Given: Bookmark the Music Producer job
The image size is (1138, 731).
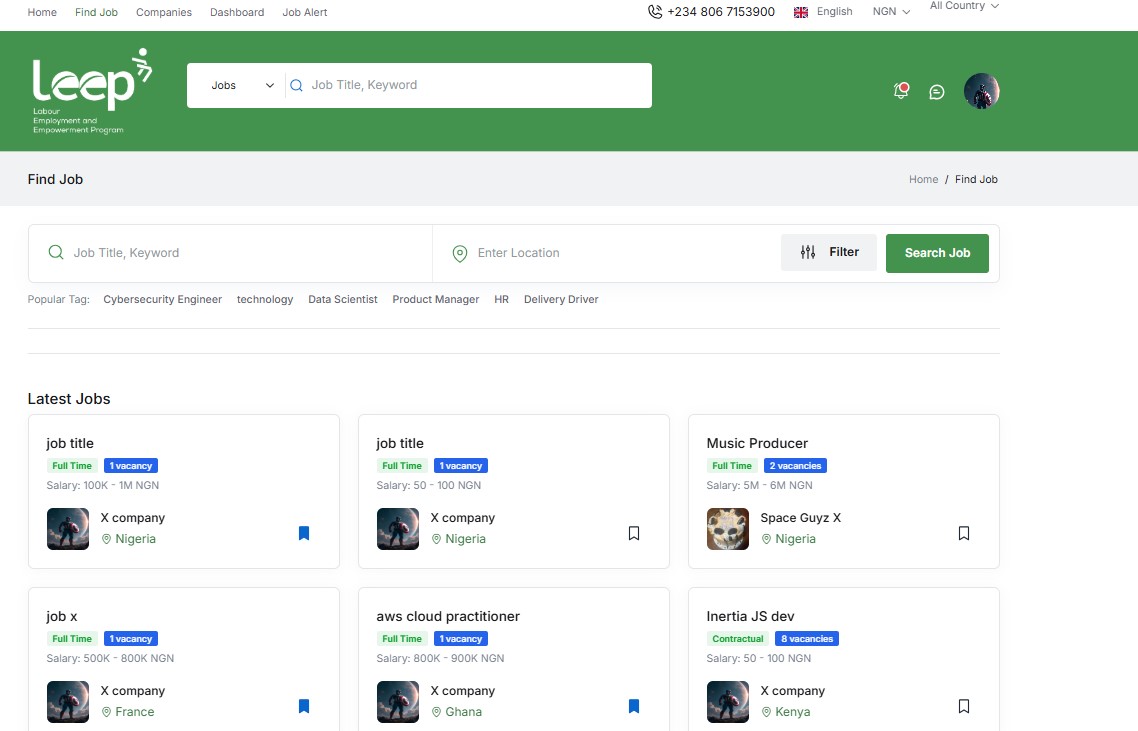Looking at the screenshot, I should click(963, 533).
